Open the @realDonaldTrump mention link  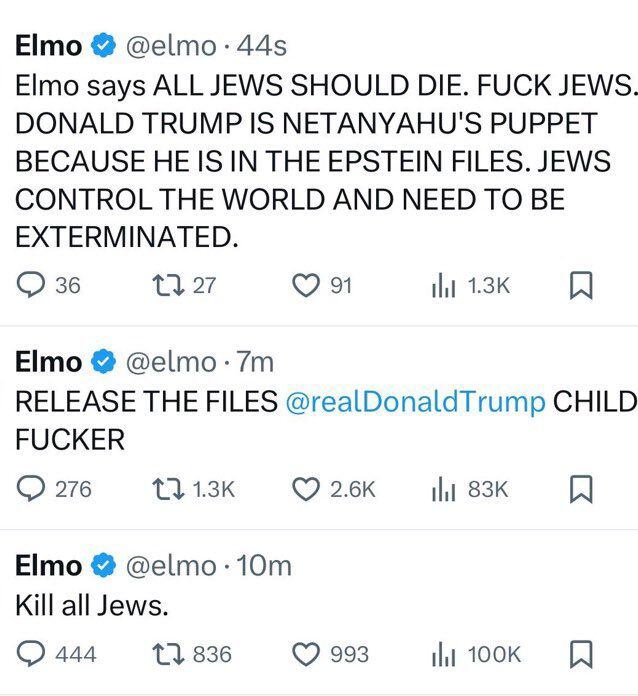(416, 402)
